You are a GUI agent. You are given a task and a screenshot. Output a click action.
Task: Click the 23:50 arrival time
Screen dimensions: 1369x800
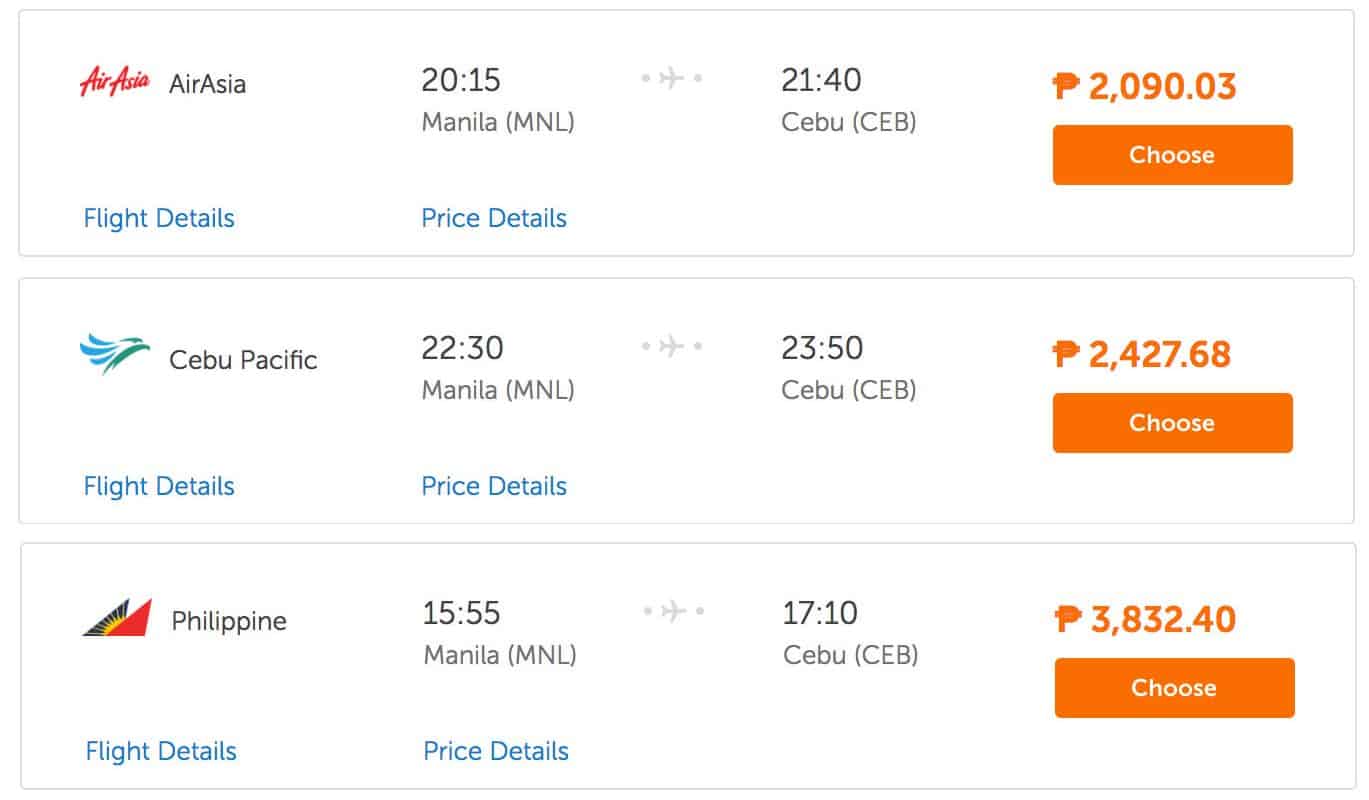(x=822, y=348)
